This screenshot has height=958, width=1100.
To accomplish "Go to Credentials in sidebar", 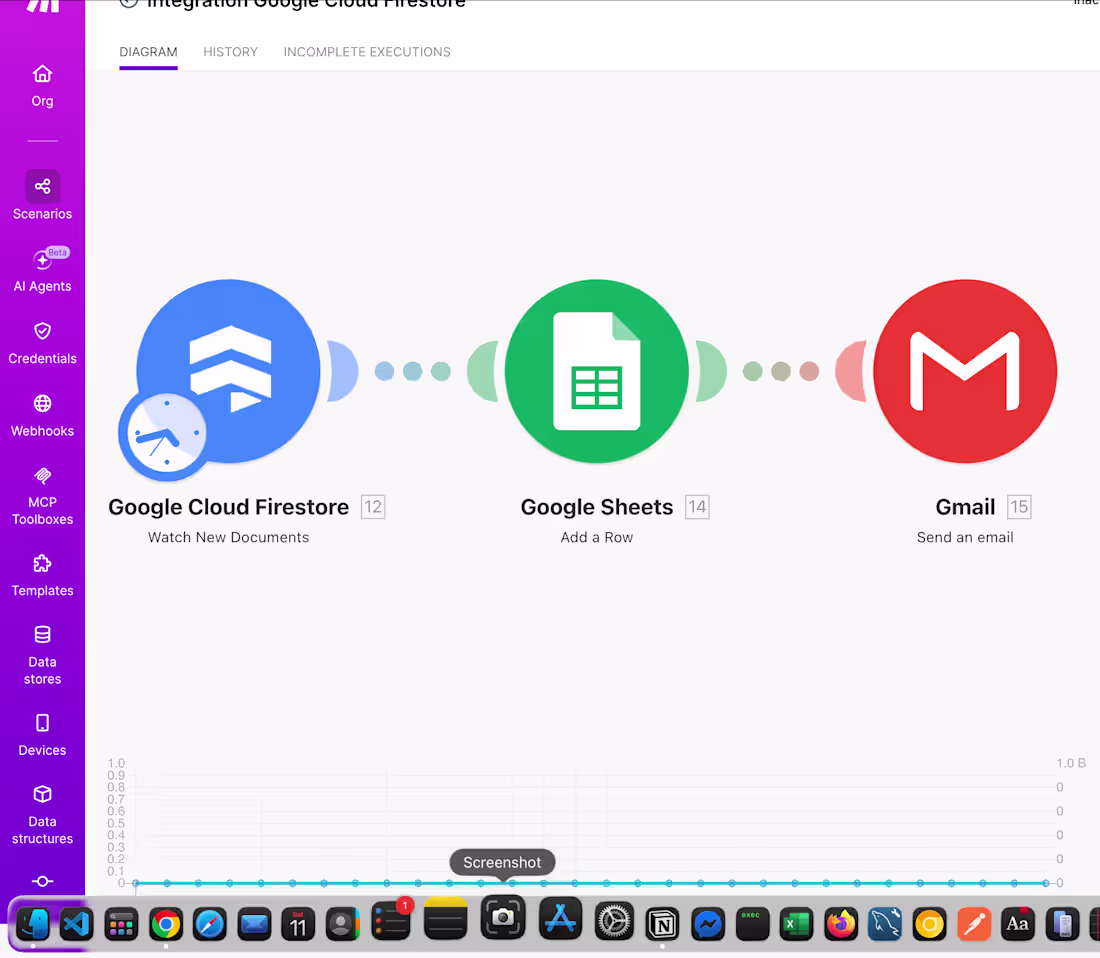I will click(42, 343).
